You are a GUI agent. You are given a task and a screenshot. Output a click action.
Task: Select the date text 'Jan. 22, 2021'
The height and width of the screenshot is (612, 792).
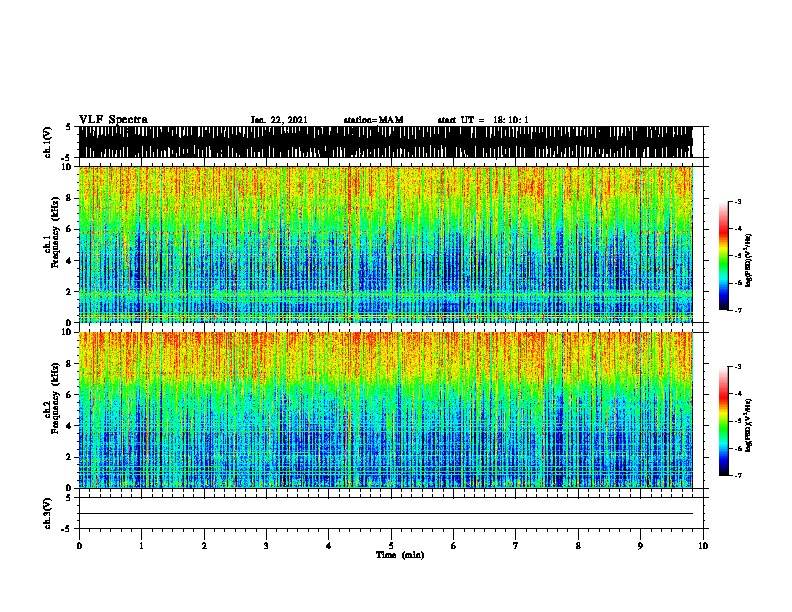point(279,120)
